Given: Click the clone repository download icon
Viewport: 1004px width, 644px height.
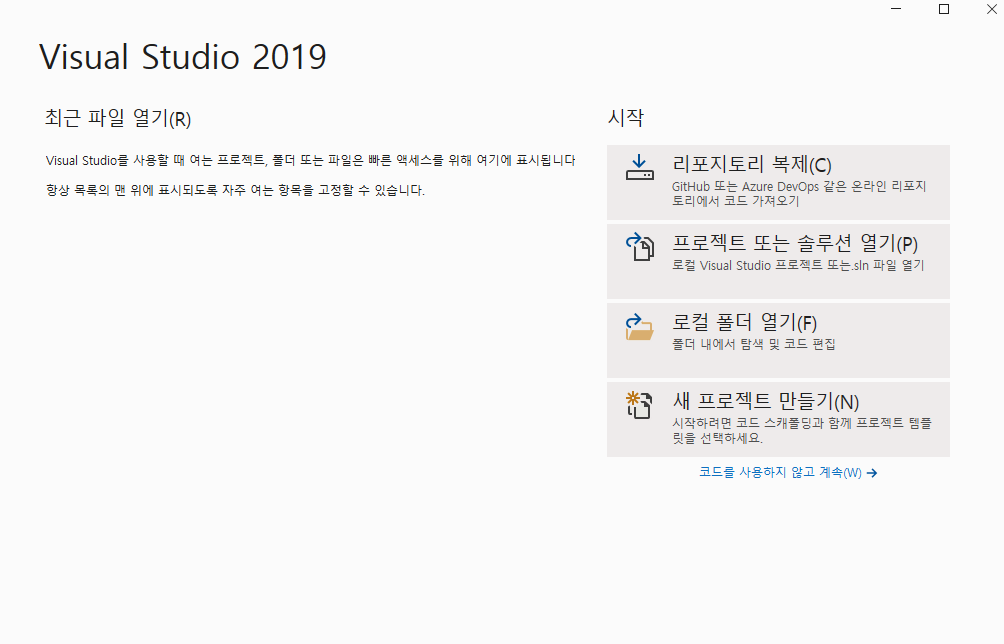Looking at the screenshot, I should click(639, 168).
